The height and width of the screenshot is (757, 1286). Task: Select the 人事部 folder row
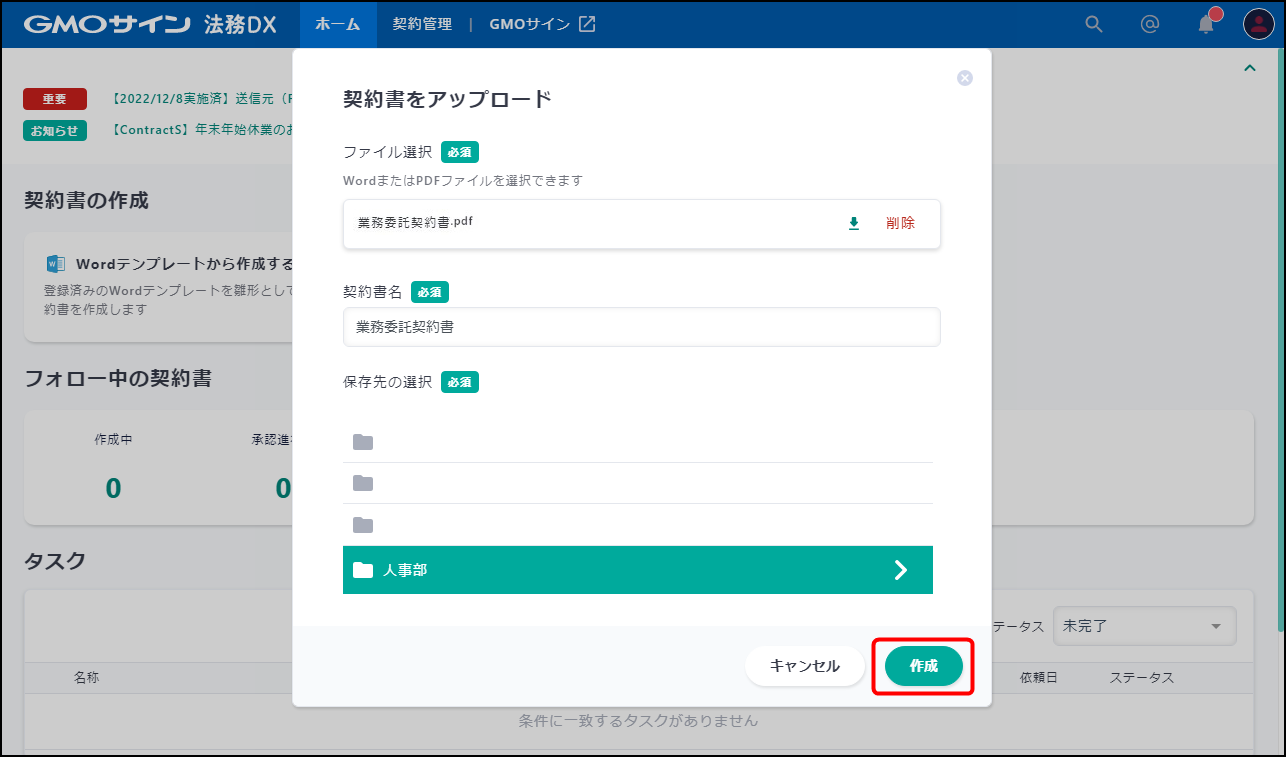click(x=638, y=570)
